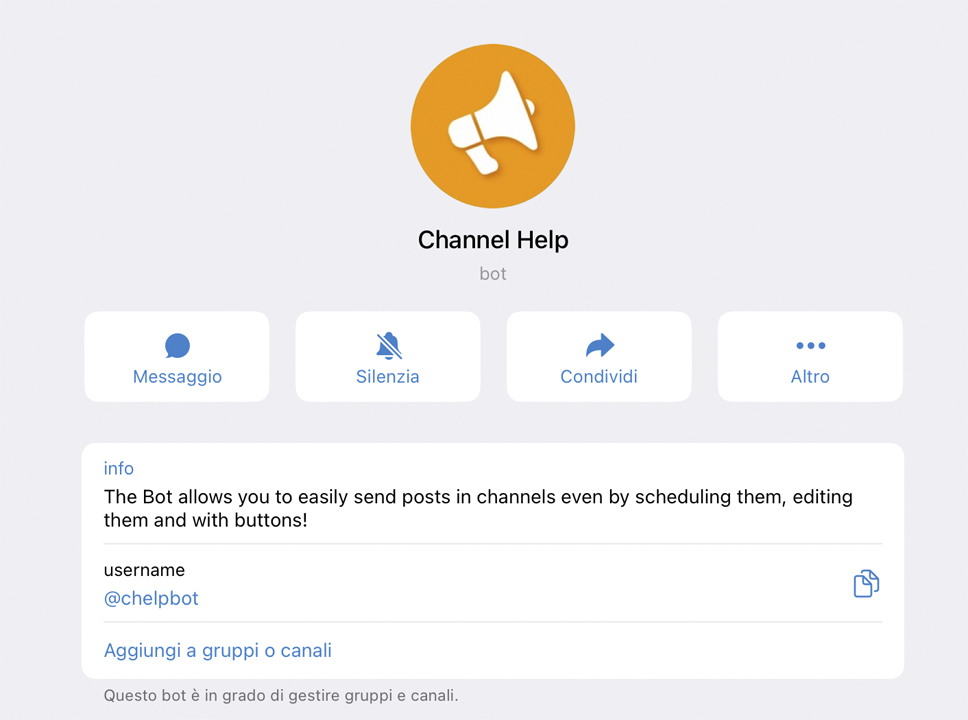Open the @chelpbot username link
This screenshot has height=720, width=968.
[x=151, y=599]
